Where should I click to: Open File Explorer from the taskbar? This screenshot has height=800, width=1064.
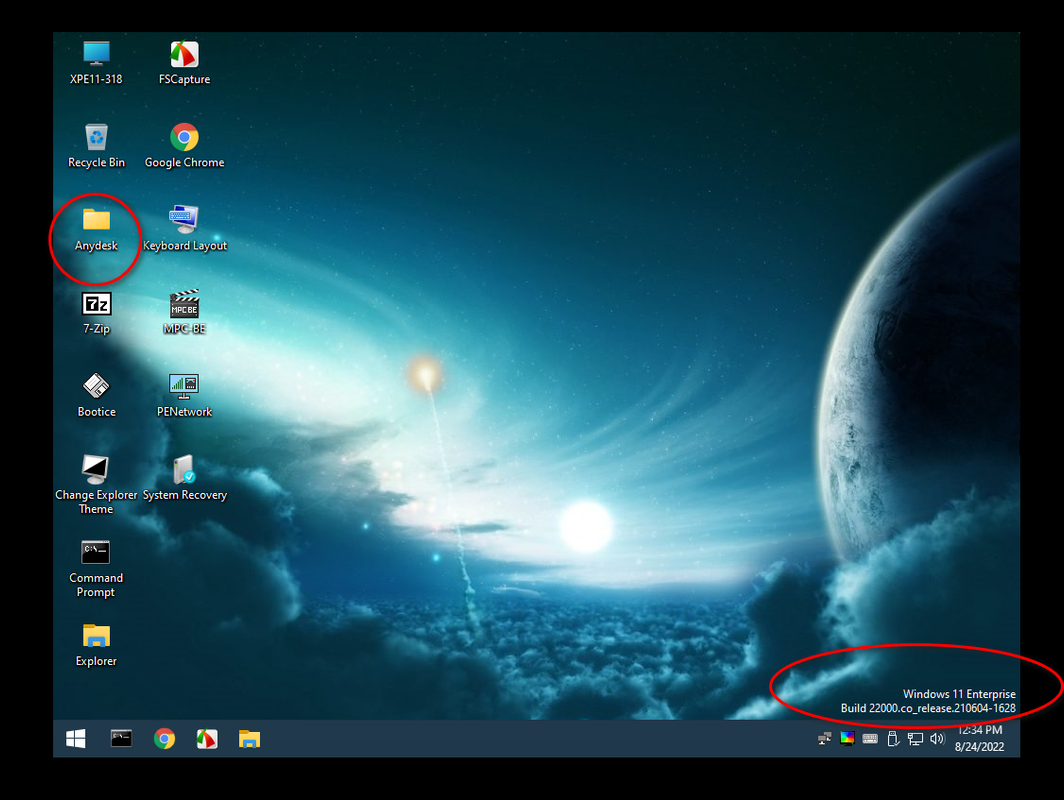coord(249,738)
